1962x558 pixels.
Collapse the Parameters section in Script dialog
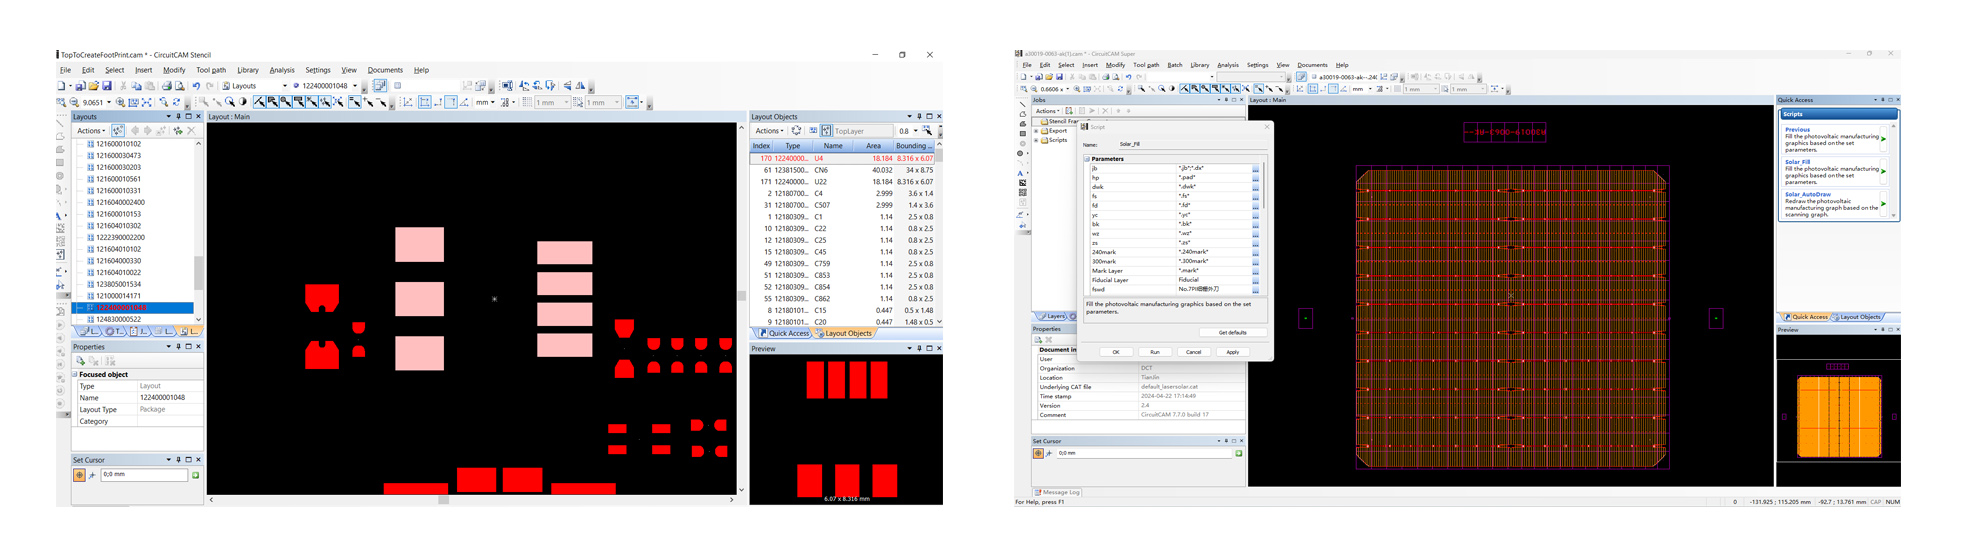1087,159
